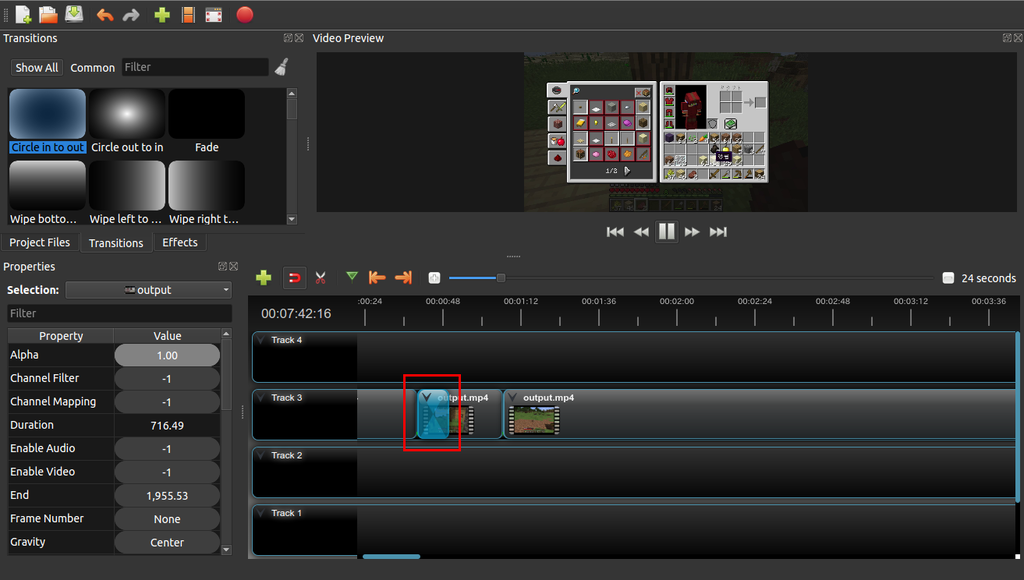The width and height of the screenshot is (1024, 580).
Task: Jump to next marker orange arrow
Action: tap(404, 278)
